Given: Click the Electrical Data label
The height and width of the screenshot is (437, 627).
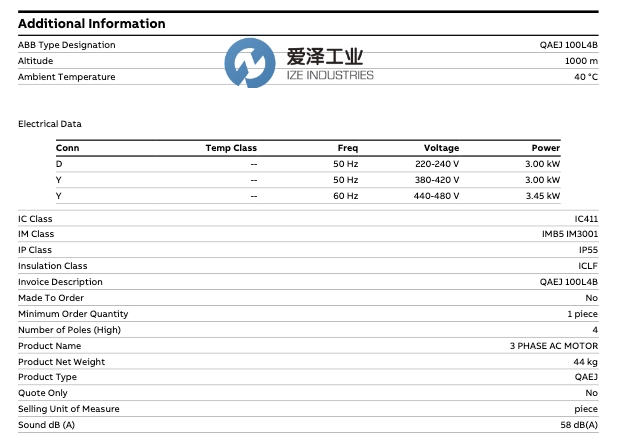Looking at the screenshot, I should (x=50, y=124).
